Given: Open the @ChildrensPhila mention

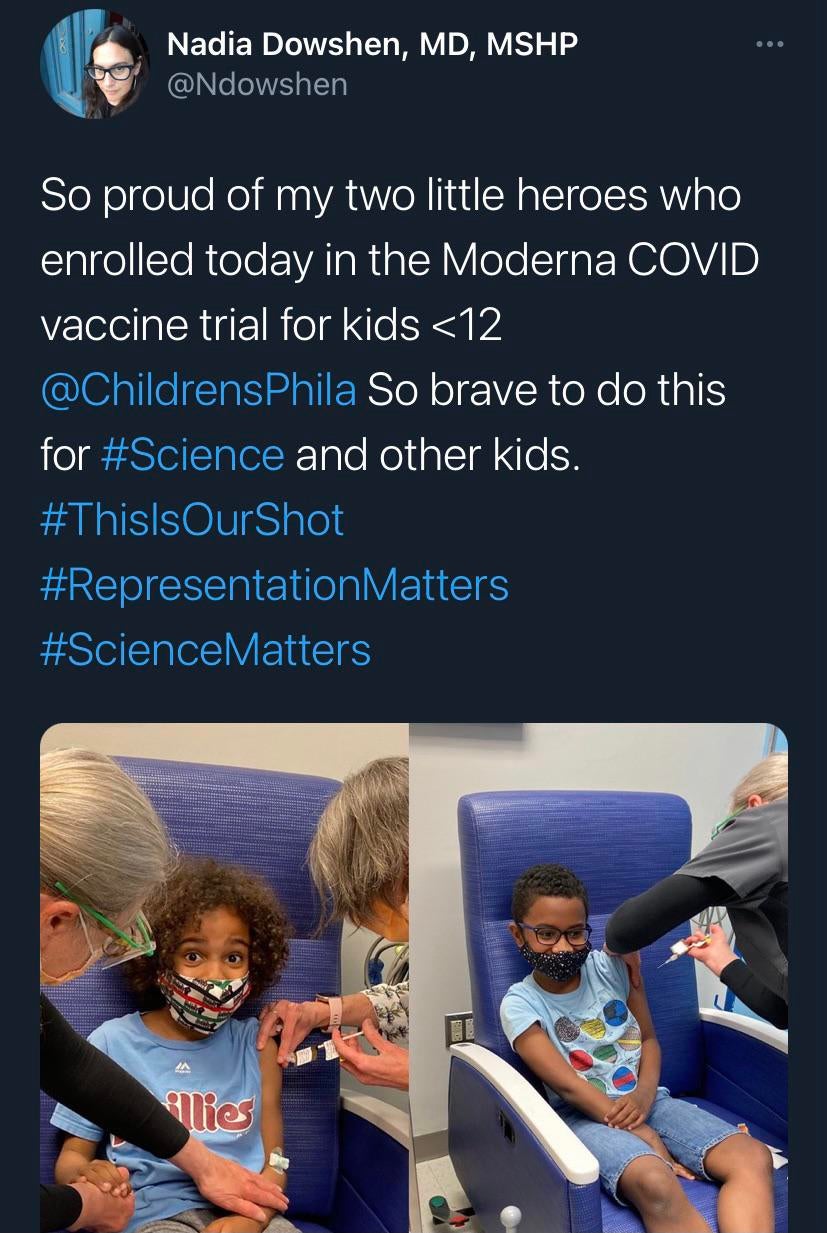Looking at the screenshot, I should pyautogui.click(x=198, y=390).
